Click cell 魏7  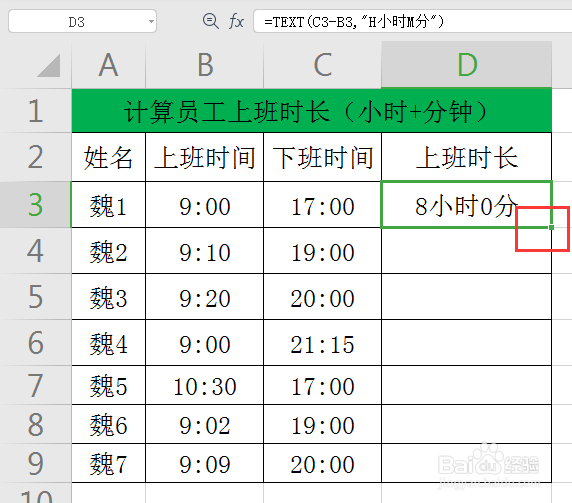pyautogui.click(x=108, y=463)
